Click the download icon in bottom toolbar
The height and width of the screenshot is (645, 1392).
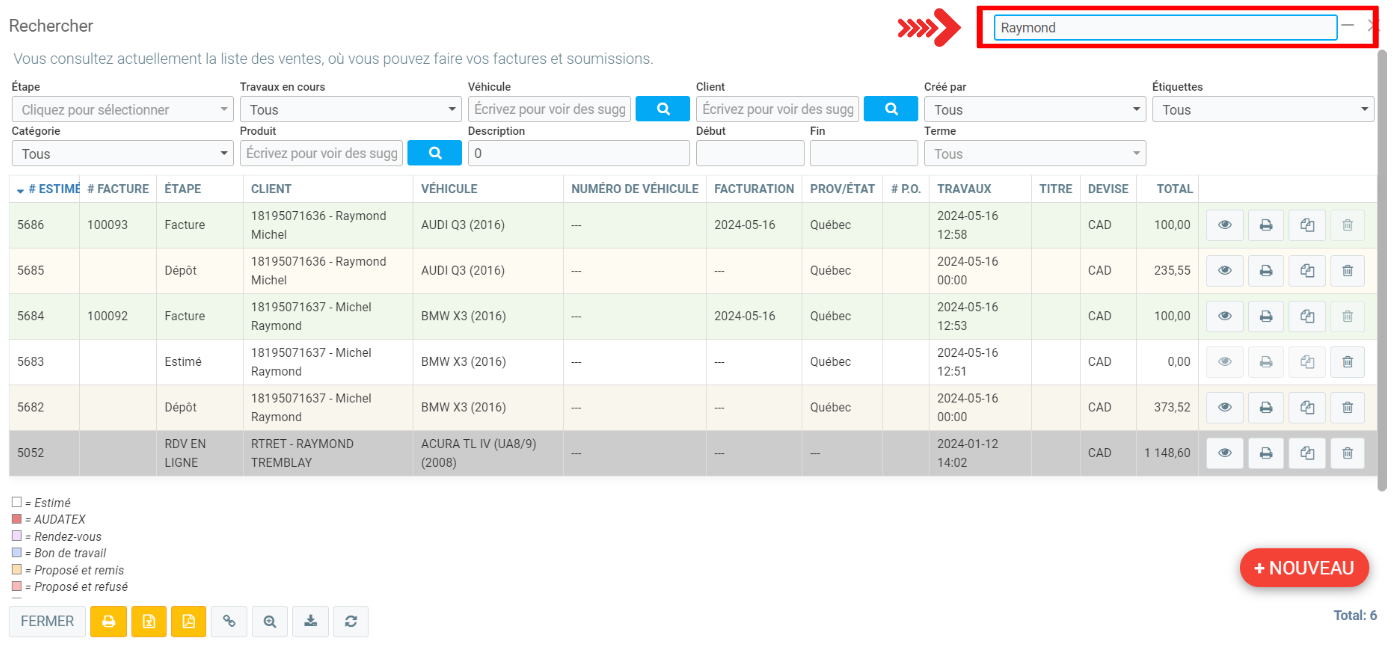pyautogui.click(x=310, y=621)
